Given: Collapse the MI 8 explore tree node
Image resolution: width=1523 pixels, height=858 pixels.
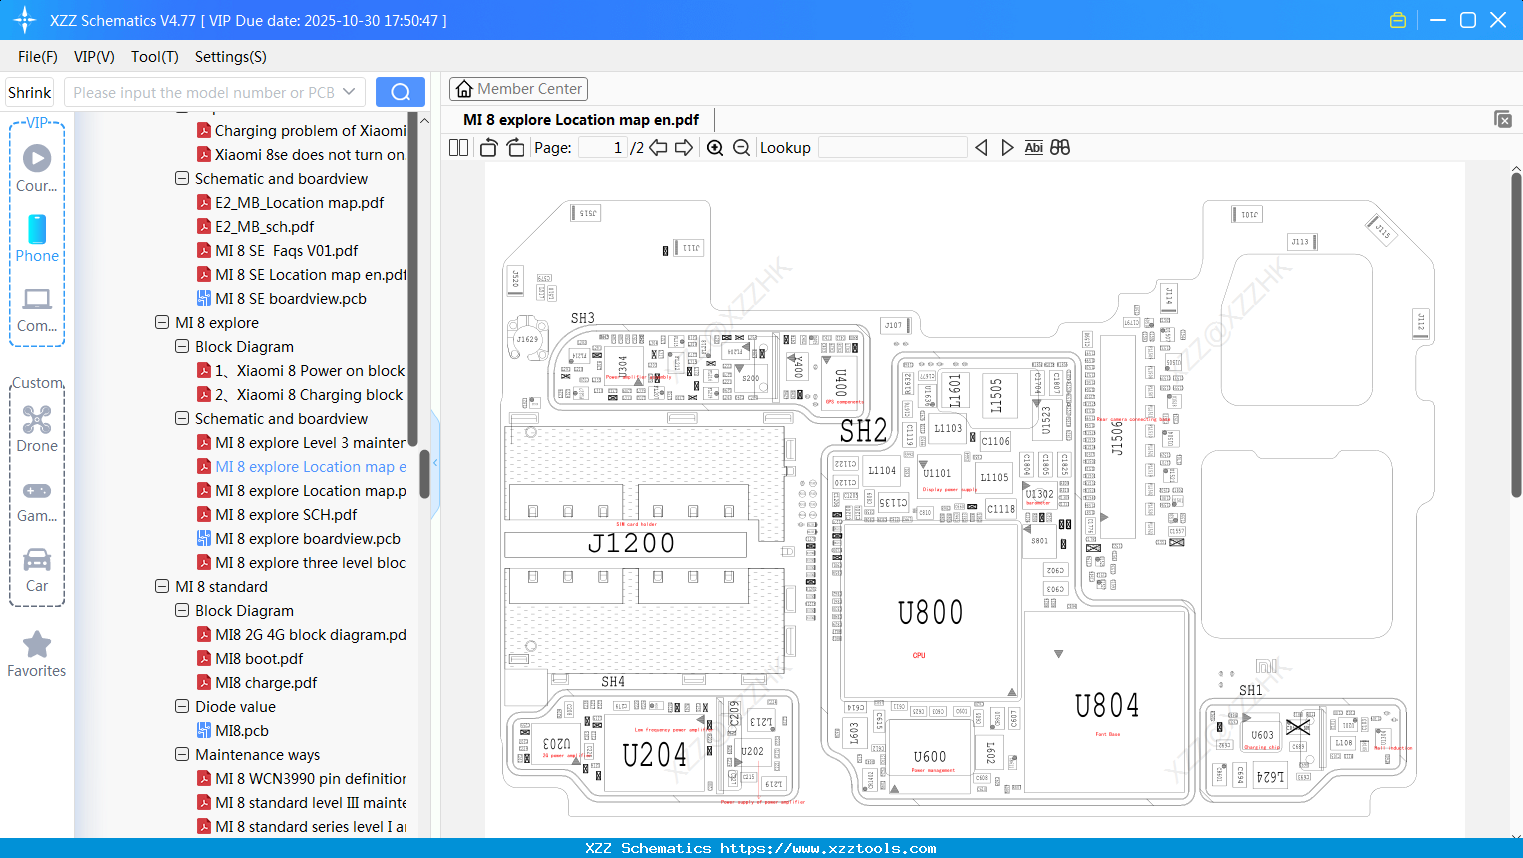Looking at the screenshot, I should (162, 322).
